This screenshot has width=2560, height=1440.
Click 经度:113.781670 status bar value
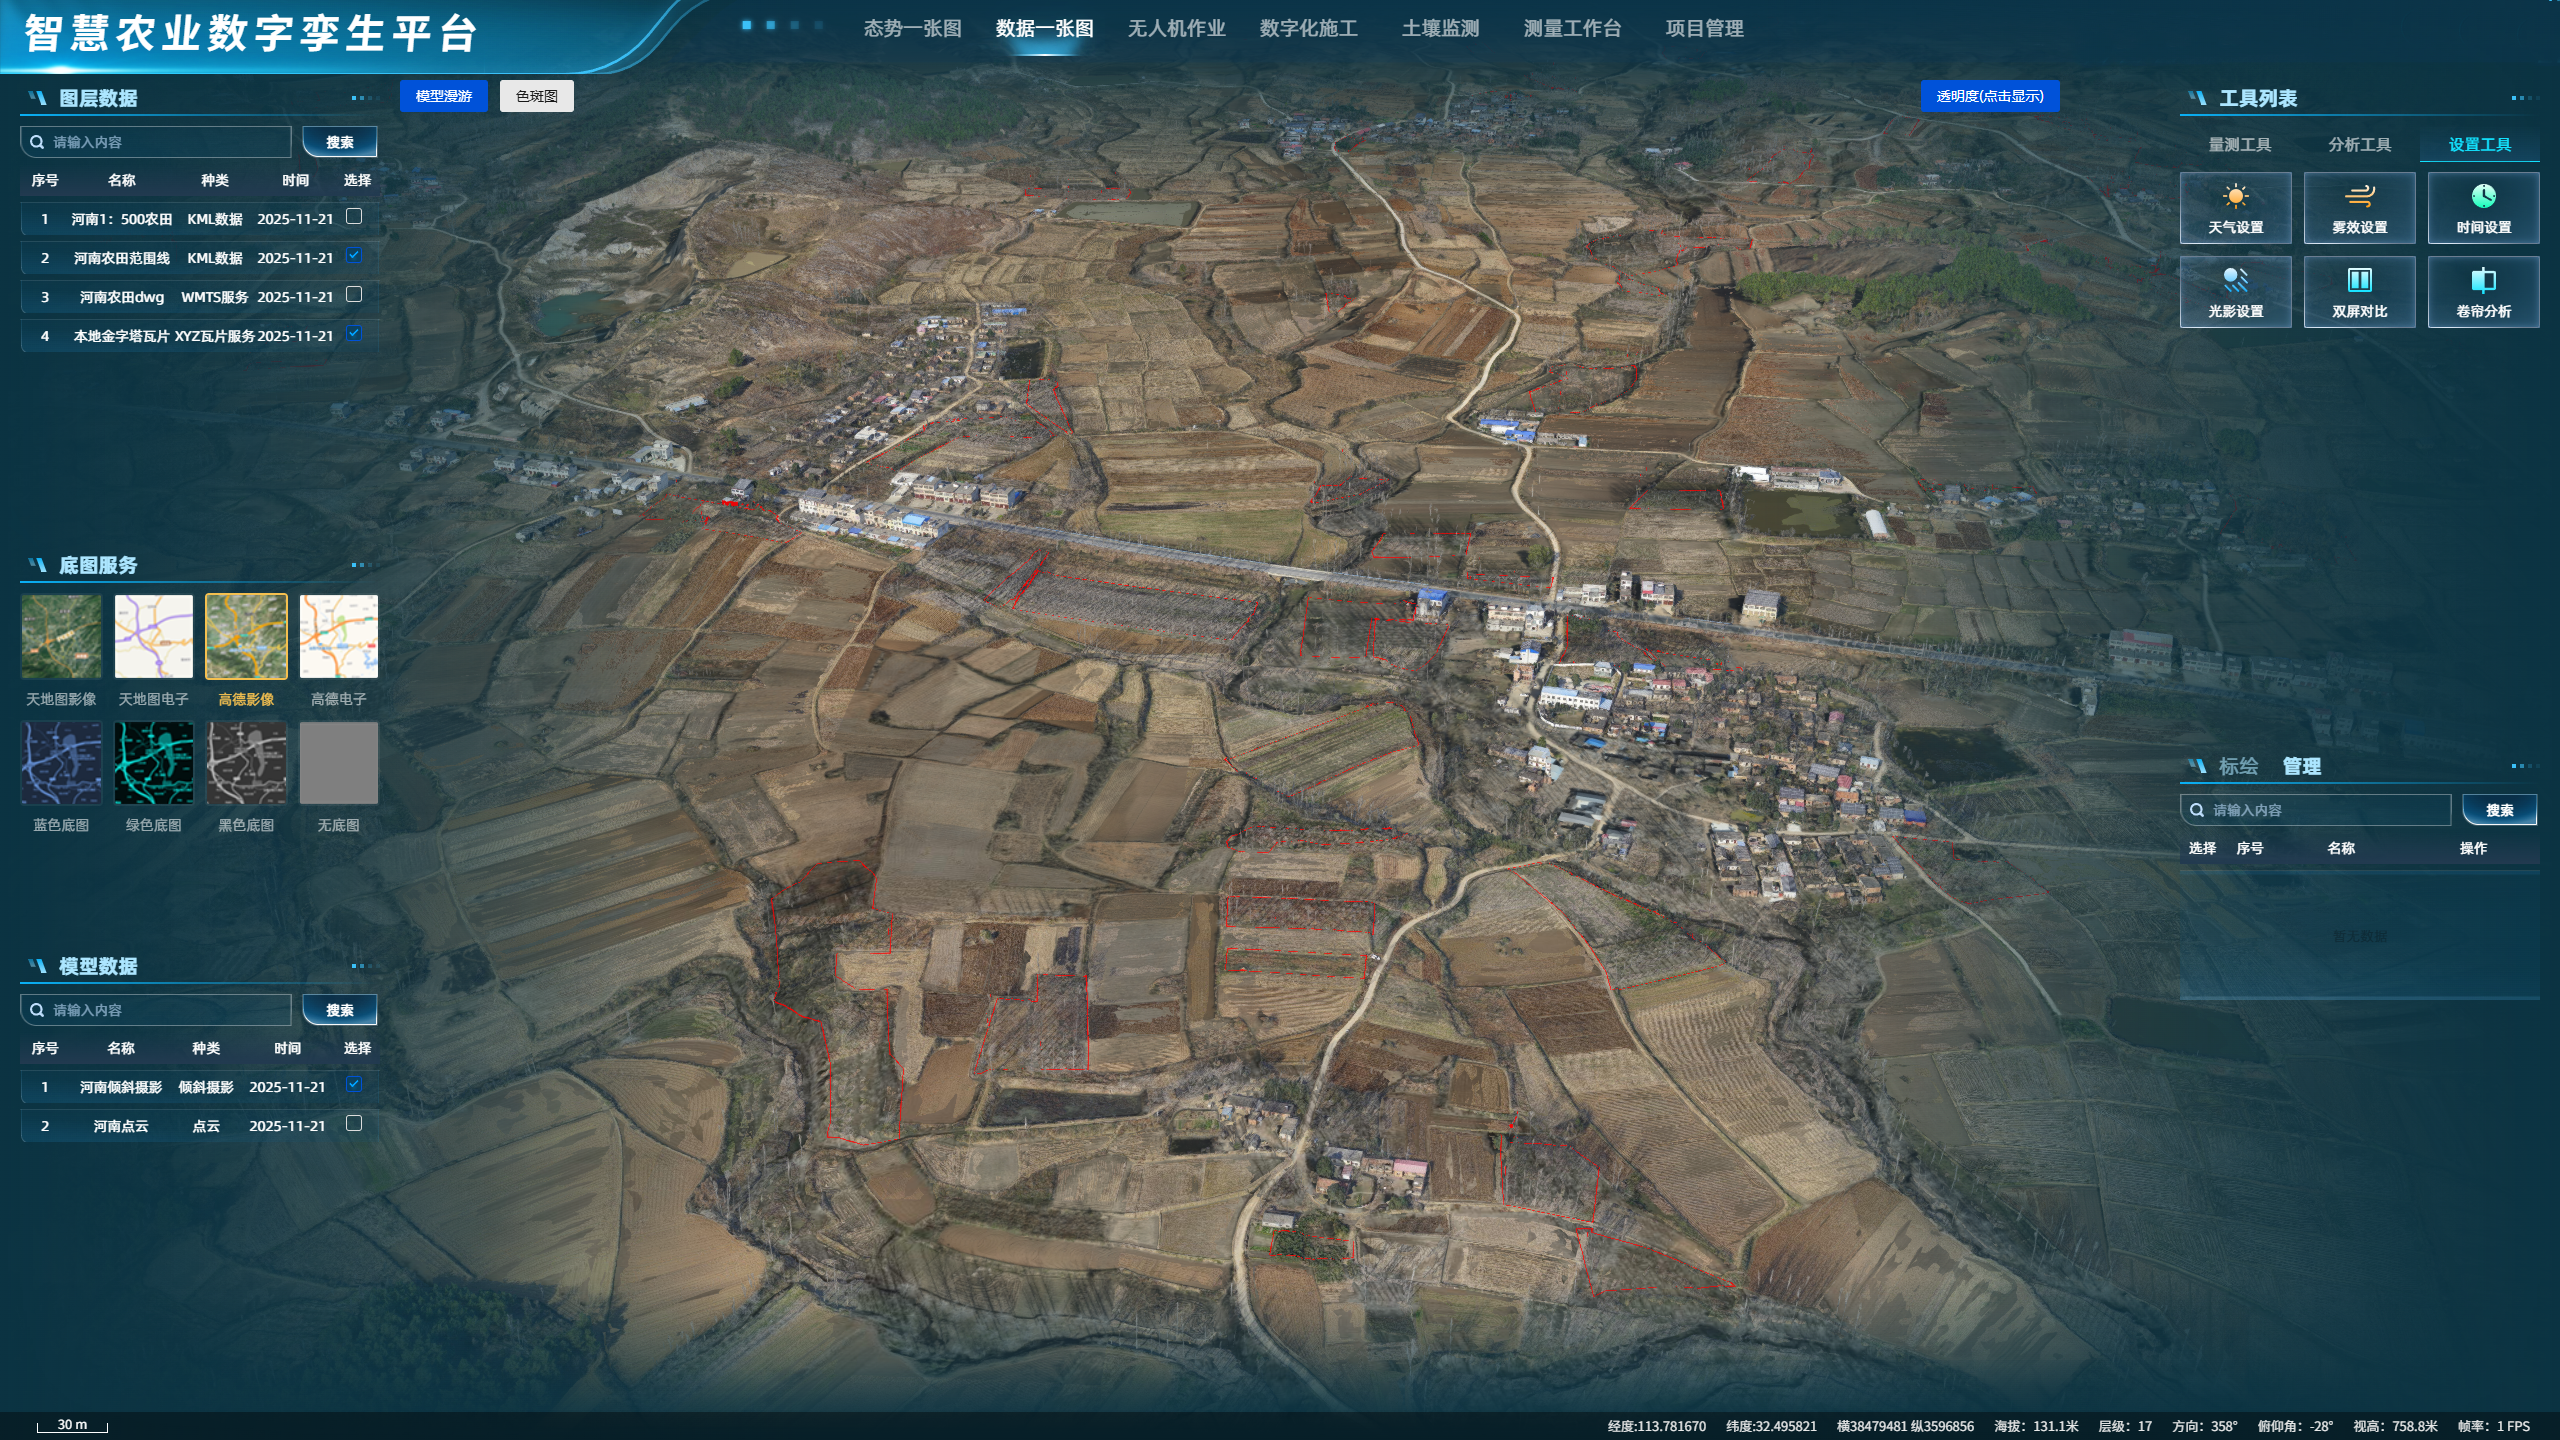[1657, 1426]
